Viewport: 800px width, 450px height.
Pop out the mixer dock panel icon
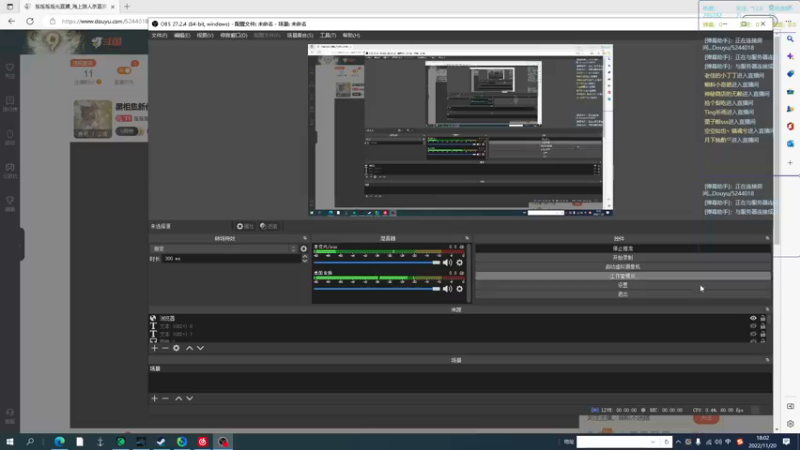[x=467, y=238]
